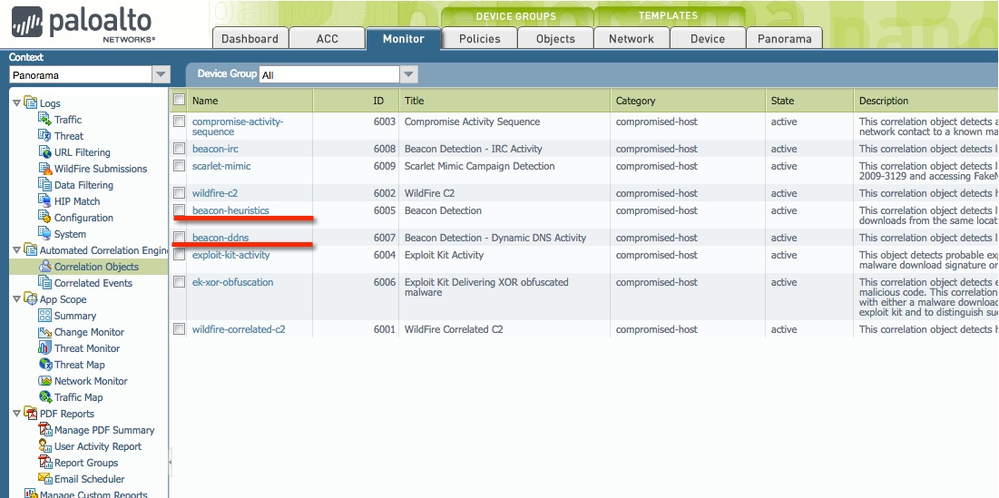Sort by the Category column header
This screenshot has width=999, height=498.
pos(636,101)
